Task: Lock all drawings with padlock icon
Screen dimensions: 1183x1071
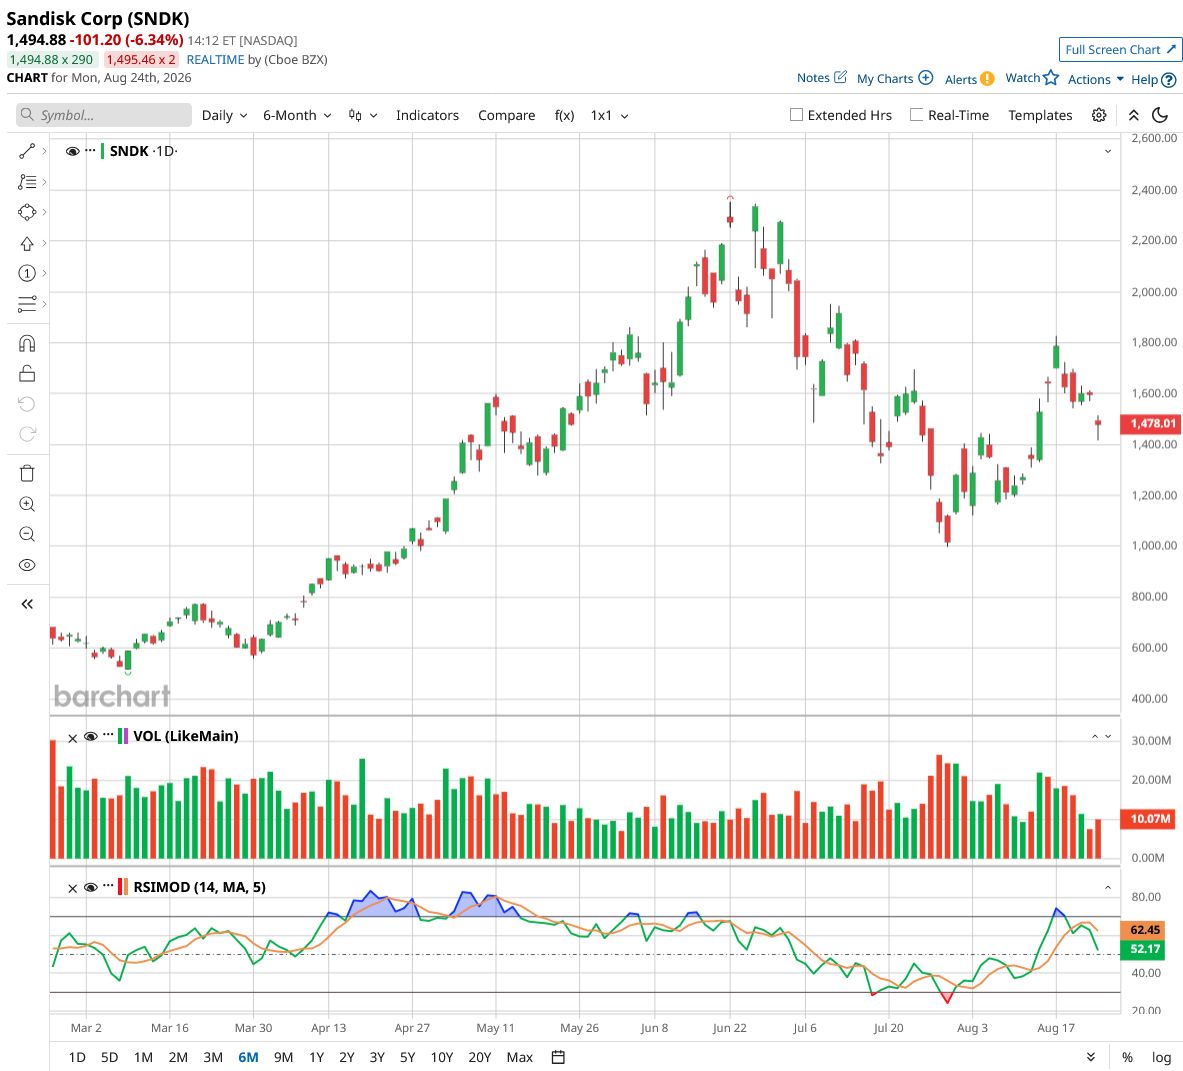Action: pyautogui.click(x=27, y=374)
